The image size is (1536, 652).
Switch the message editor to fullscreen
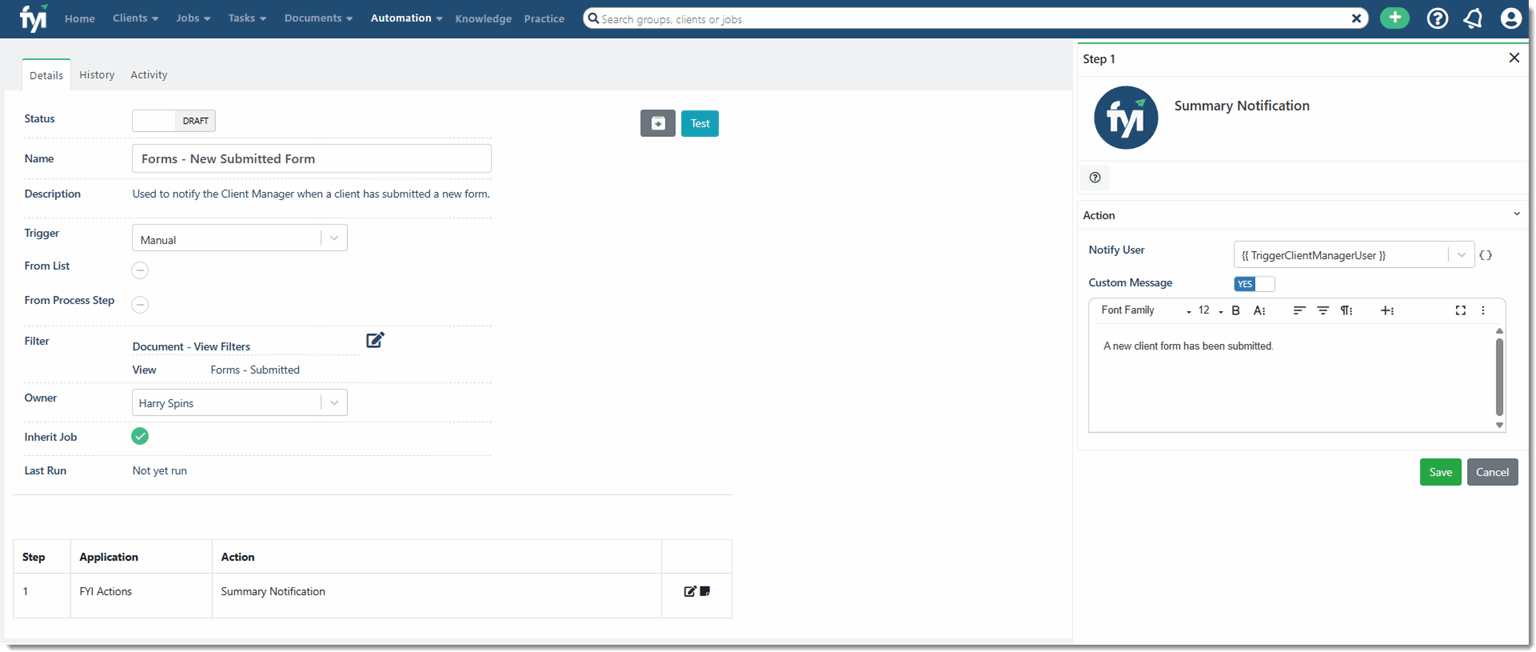pyautogui.click(x=1460, y=311)
